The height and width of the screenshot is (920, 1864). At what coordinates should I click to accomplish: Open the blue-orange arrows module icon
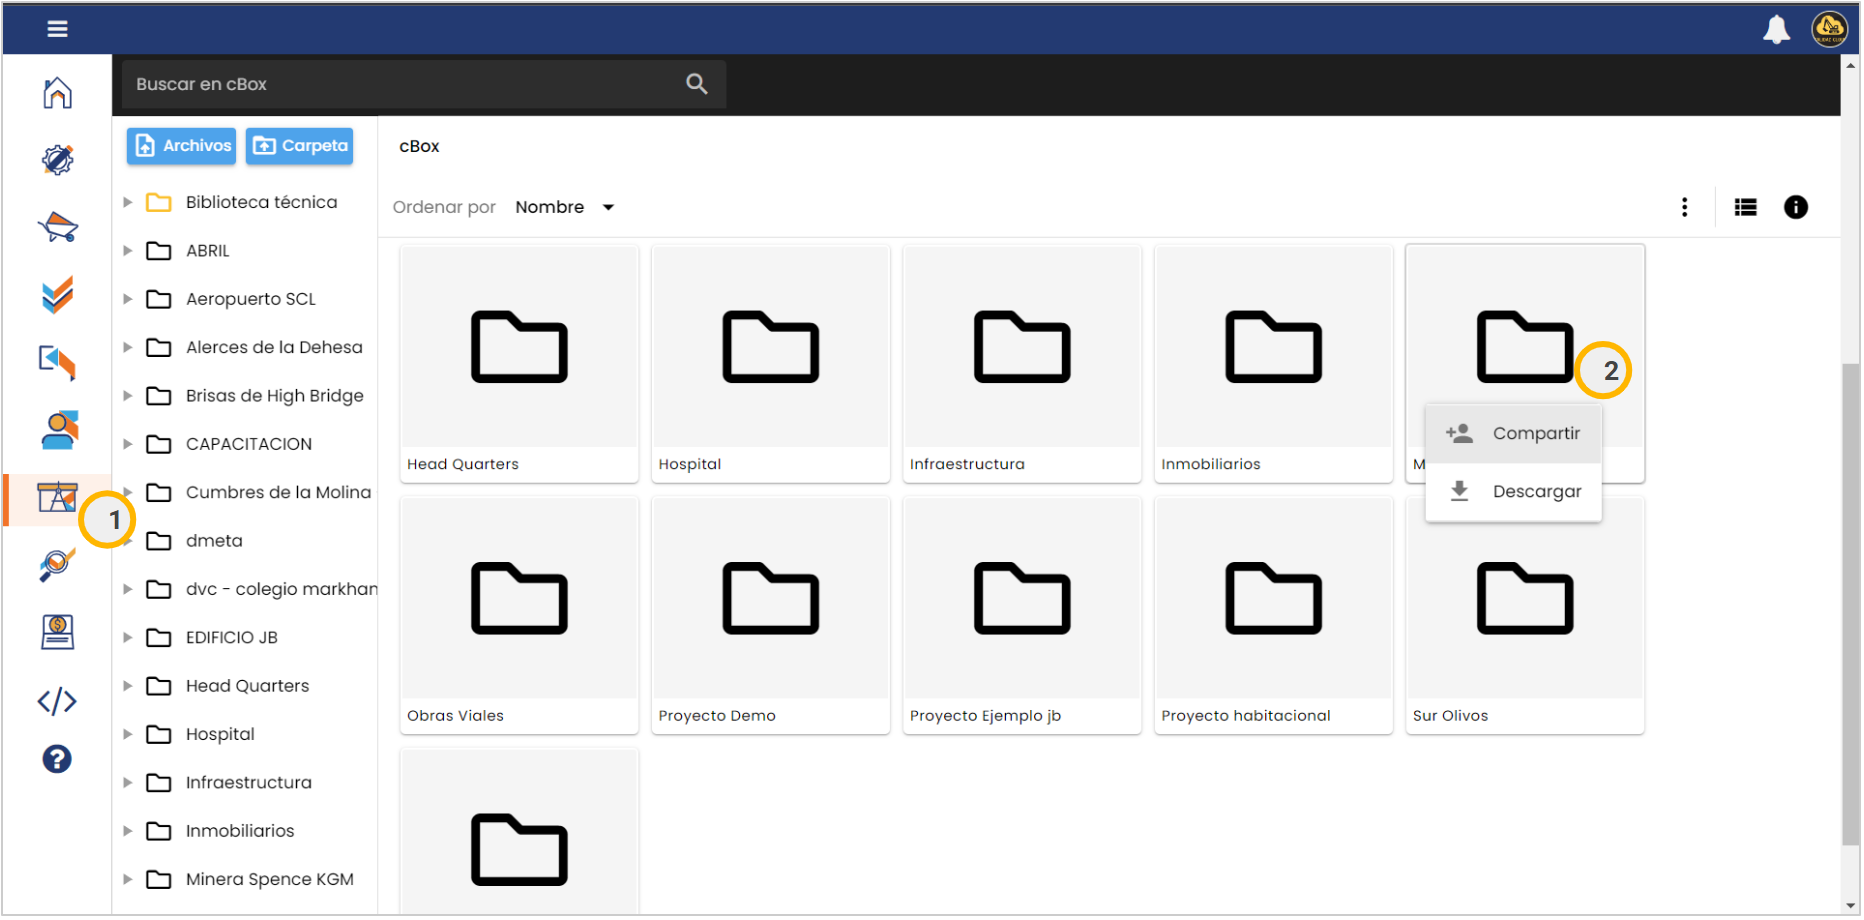(57, 362)
